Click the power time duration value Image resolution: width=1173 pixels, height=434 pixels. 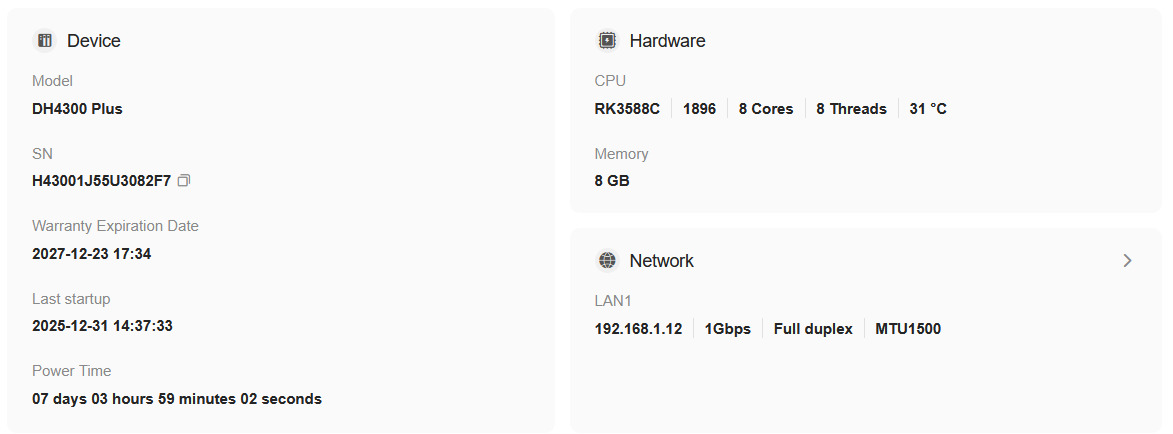(177, 399)
